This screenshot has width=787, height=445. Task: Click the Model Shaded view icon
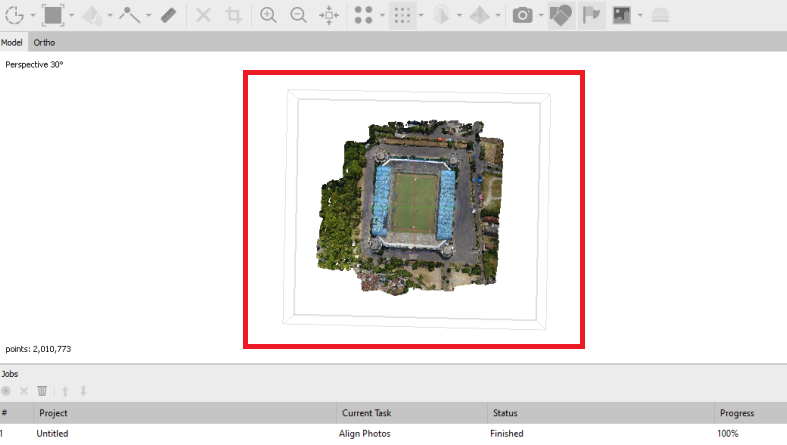441,15
